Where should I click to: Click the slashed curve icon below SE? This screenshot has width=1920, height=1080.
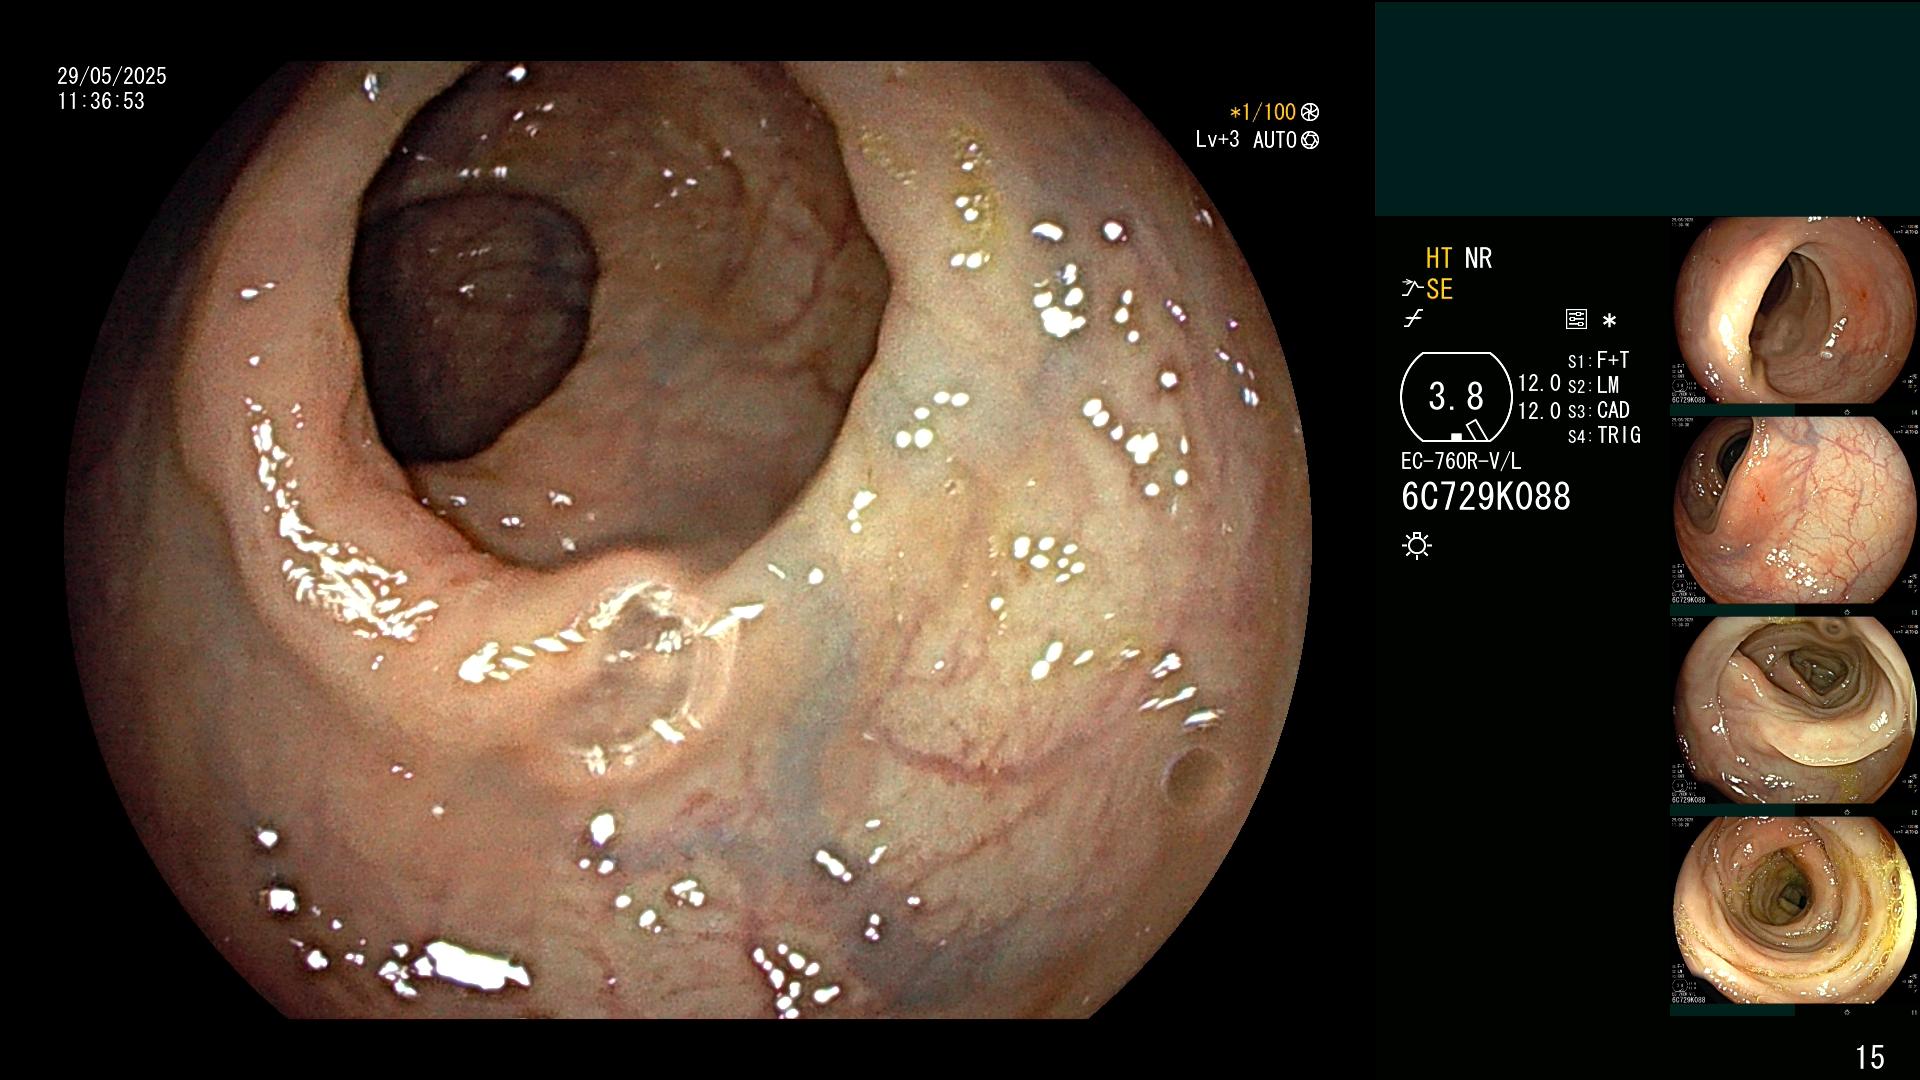pos(1413,320)
